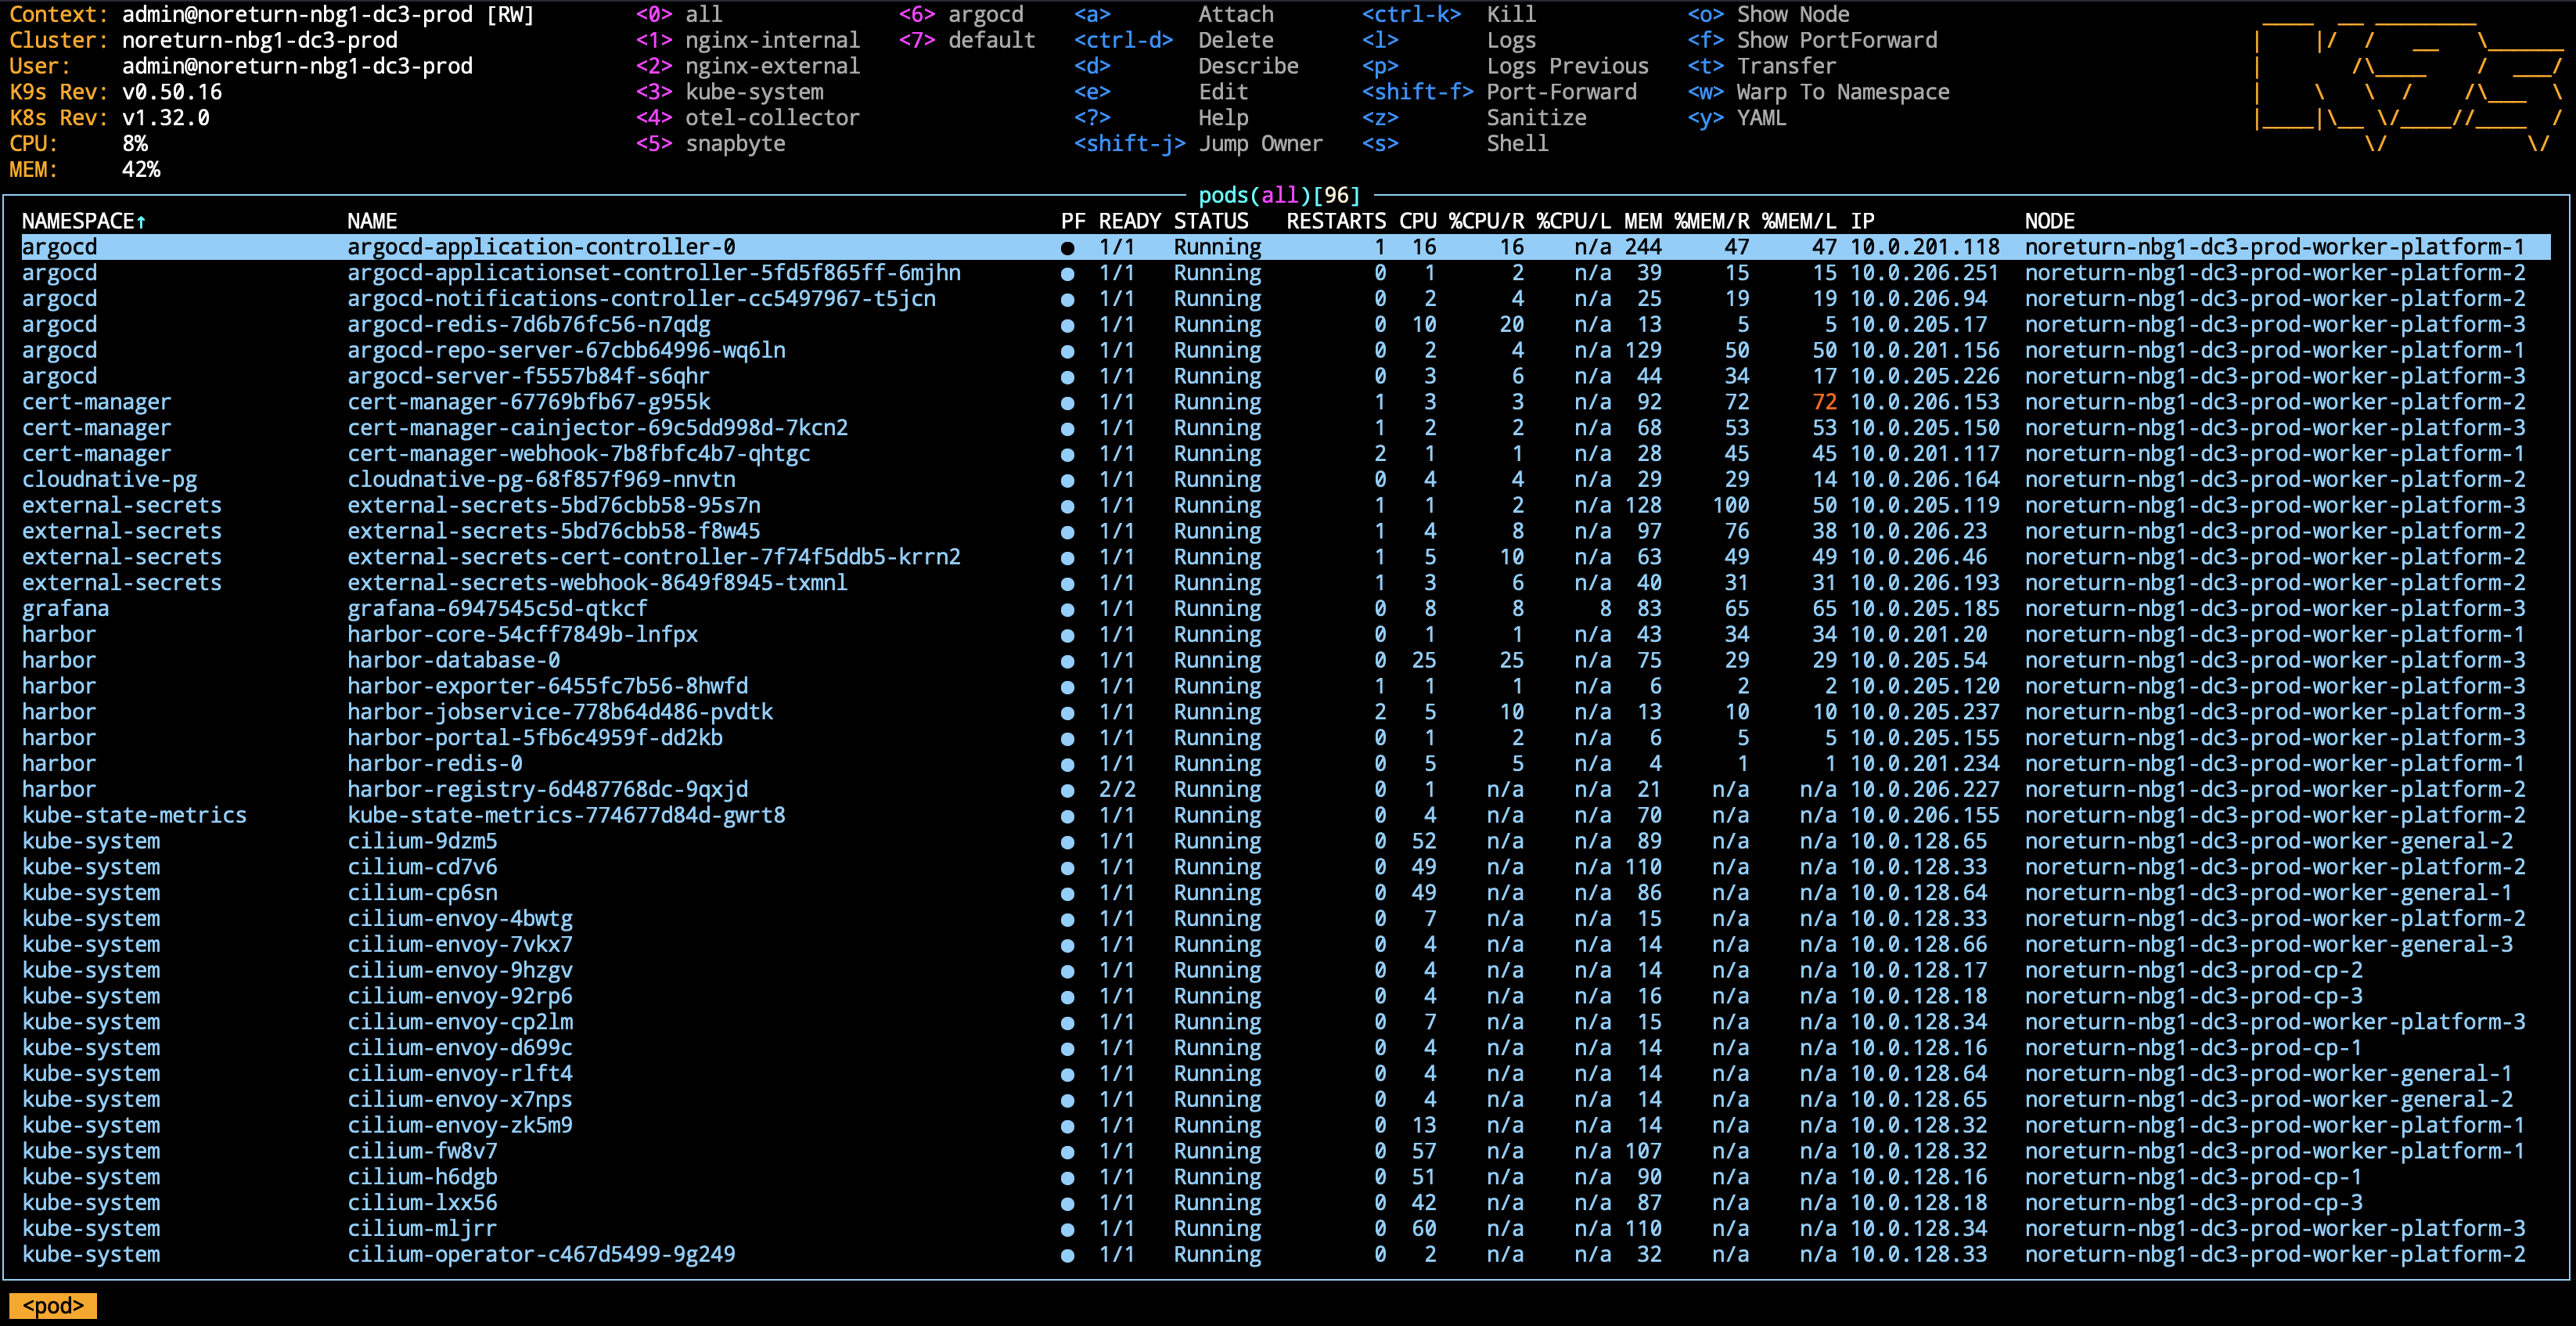Choose the all namespaces shortcut
This screenshot has height=1326, width=2576.
coord(703,14)
